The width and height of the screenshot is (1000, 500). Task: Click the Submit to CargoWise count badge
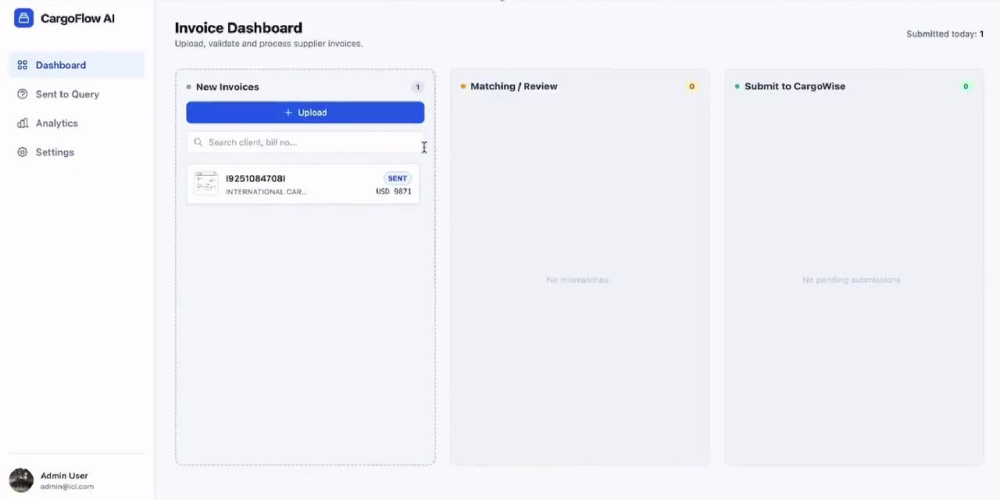966,87
